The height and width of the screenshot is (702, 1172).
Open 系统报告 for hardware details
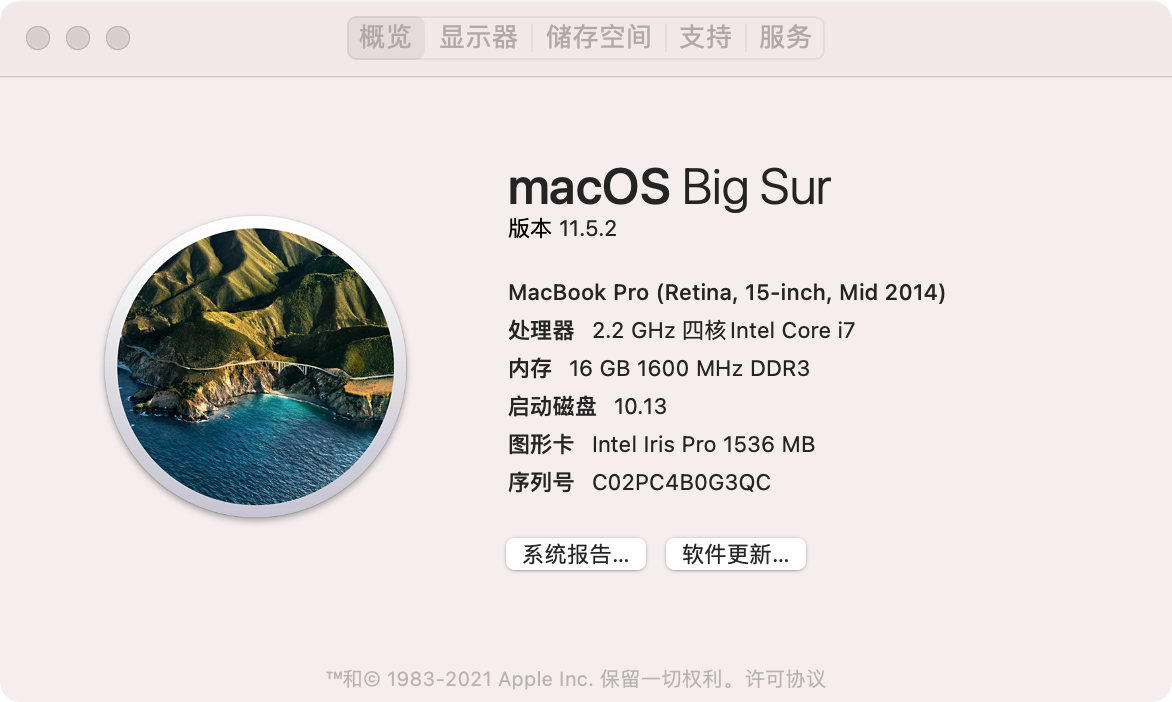coord(576,554)
